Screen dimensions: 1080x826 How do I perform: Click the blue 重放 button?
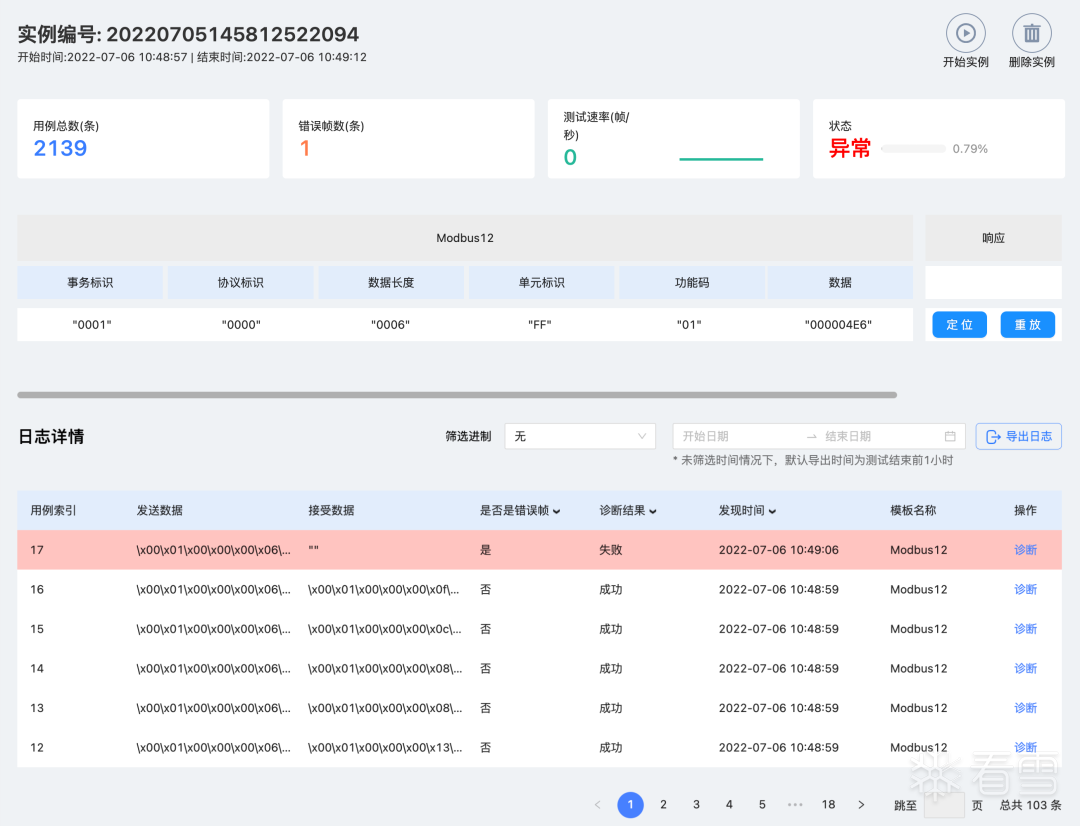click(x=1028, y=324)
